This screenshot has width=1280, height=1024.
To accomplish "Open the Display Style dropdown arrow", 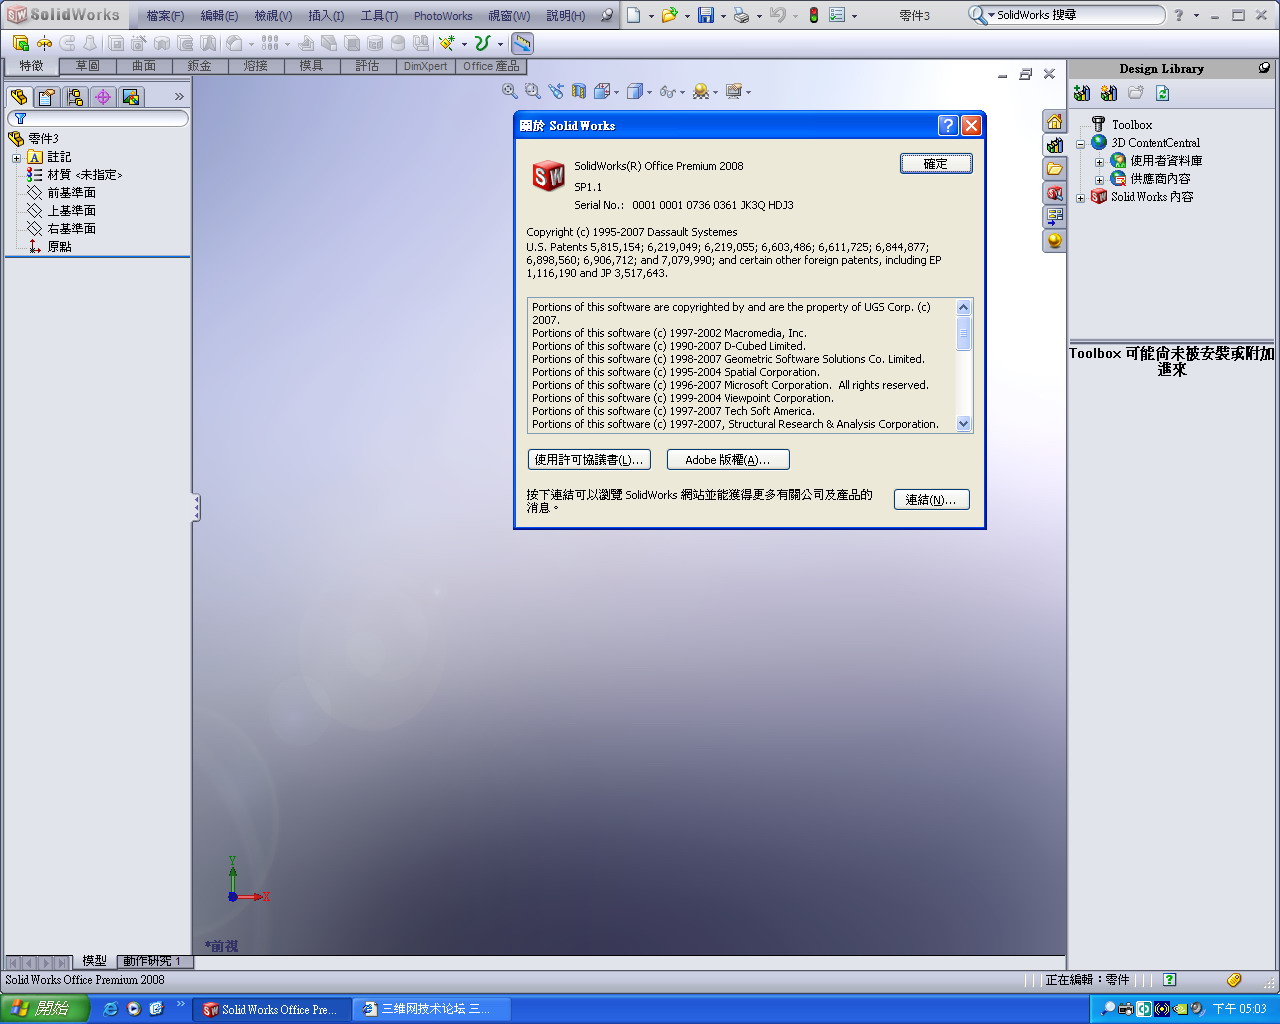I will (x=650, y=93).
